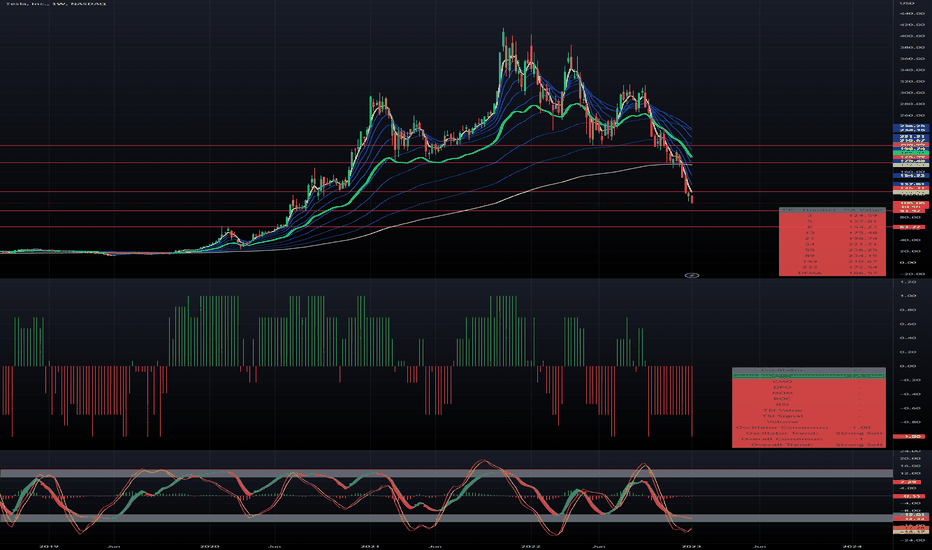
Task: Click the Oscillator Consensus row
Action: coord(809,428)
